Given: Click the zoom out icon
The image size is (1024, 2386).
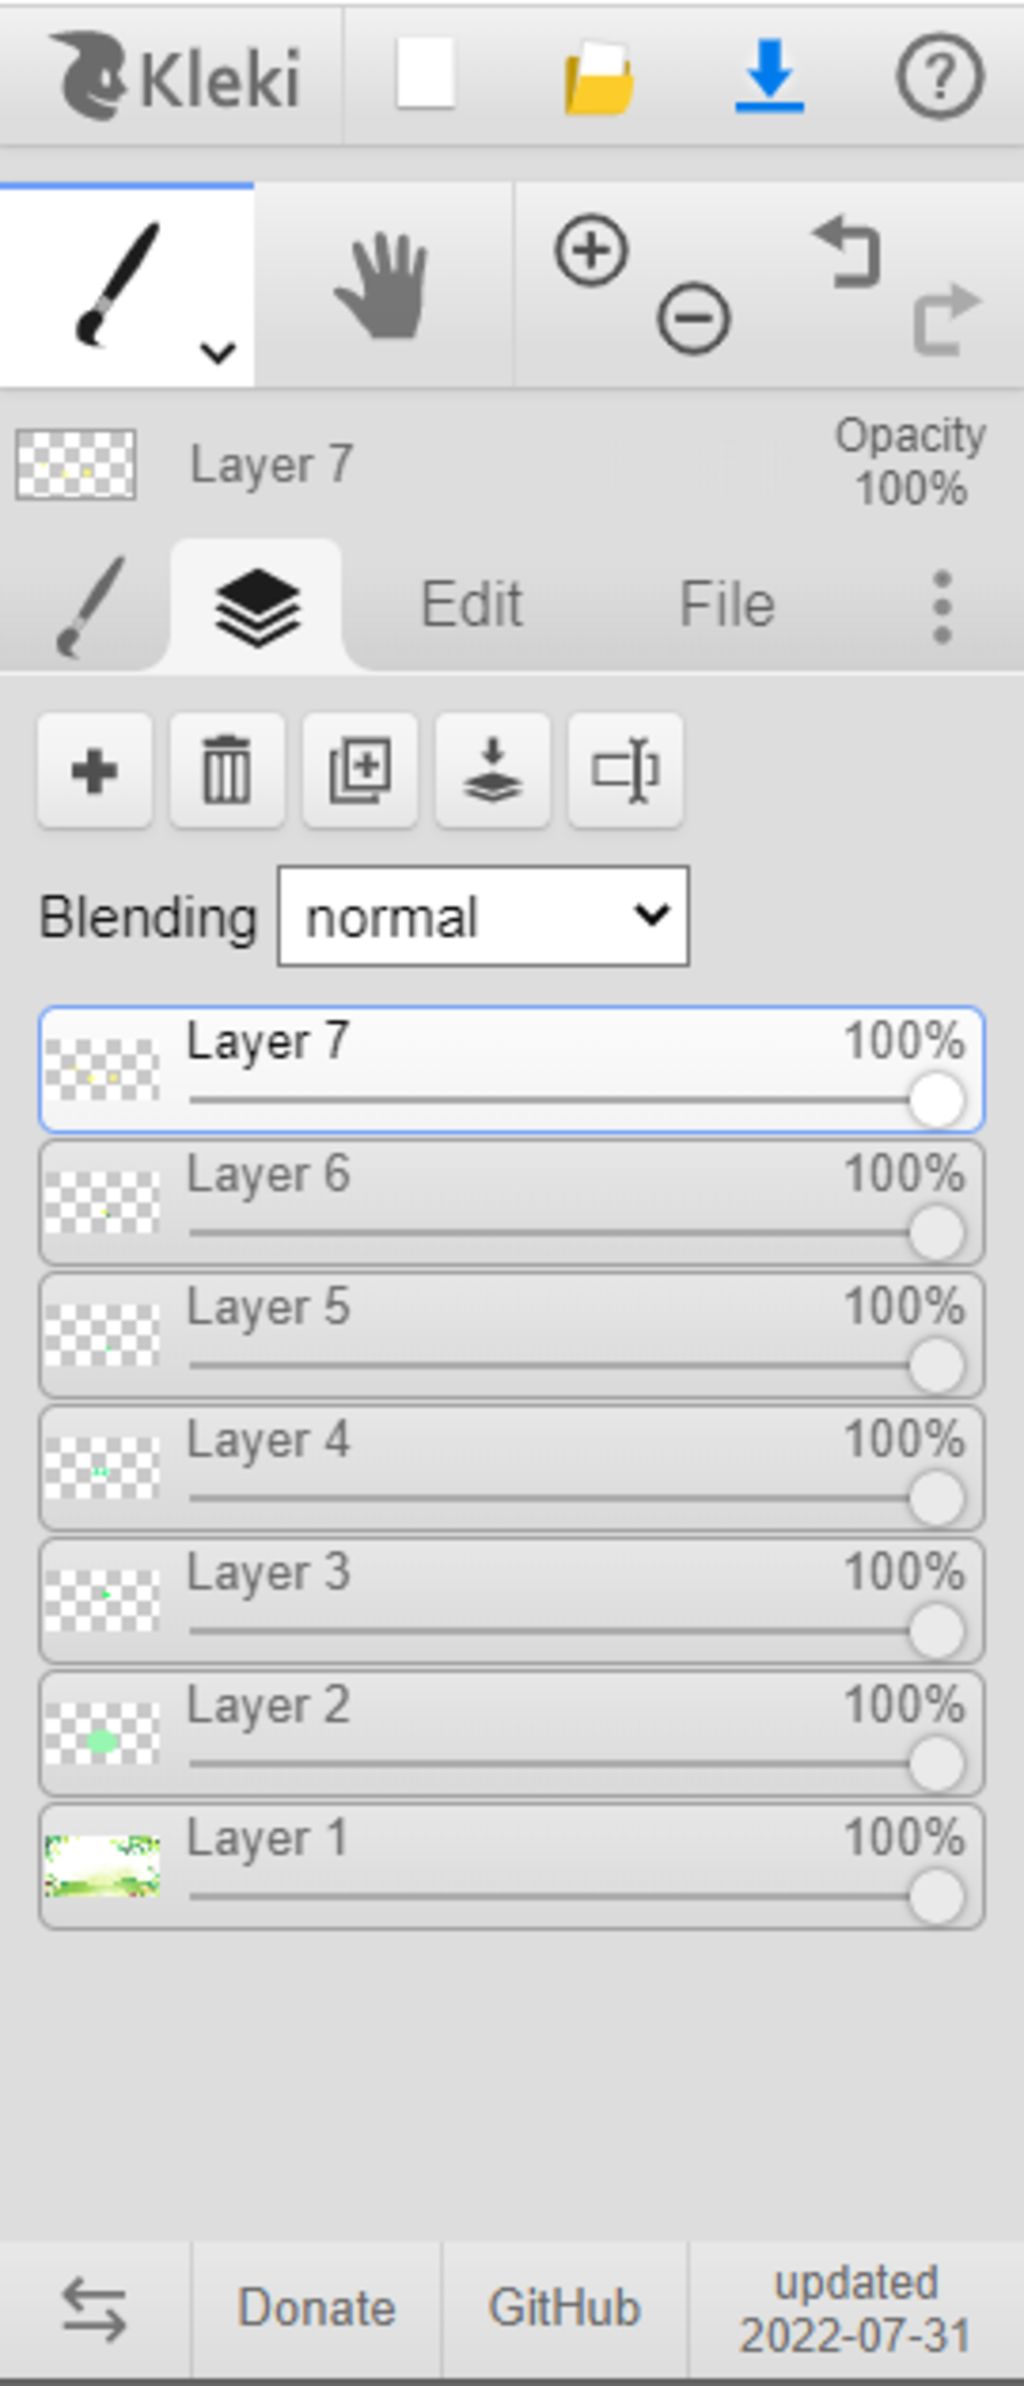Looking at the screenshot, I should pyautogui.click(x=693, y=319).
